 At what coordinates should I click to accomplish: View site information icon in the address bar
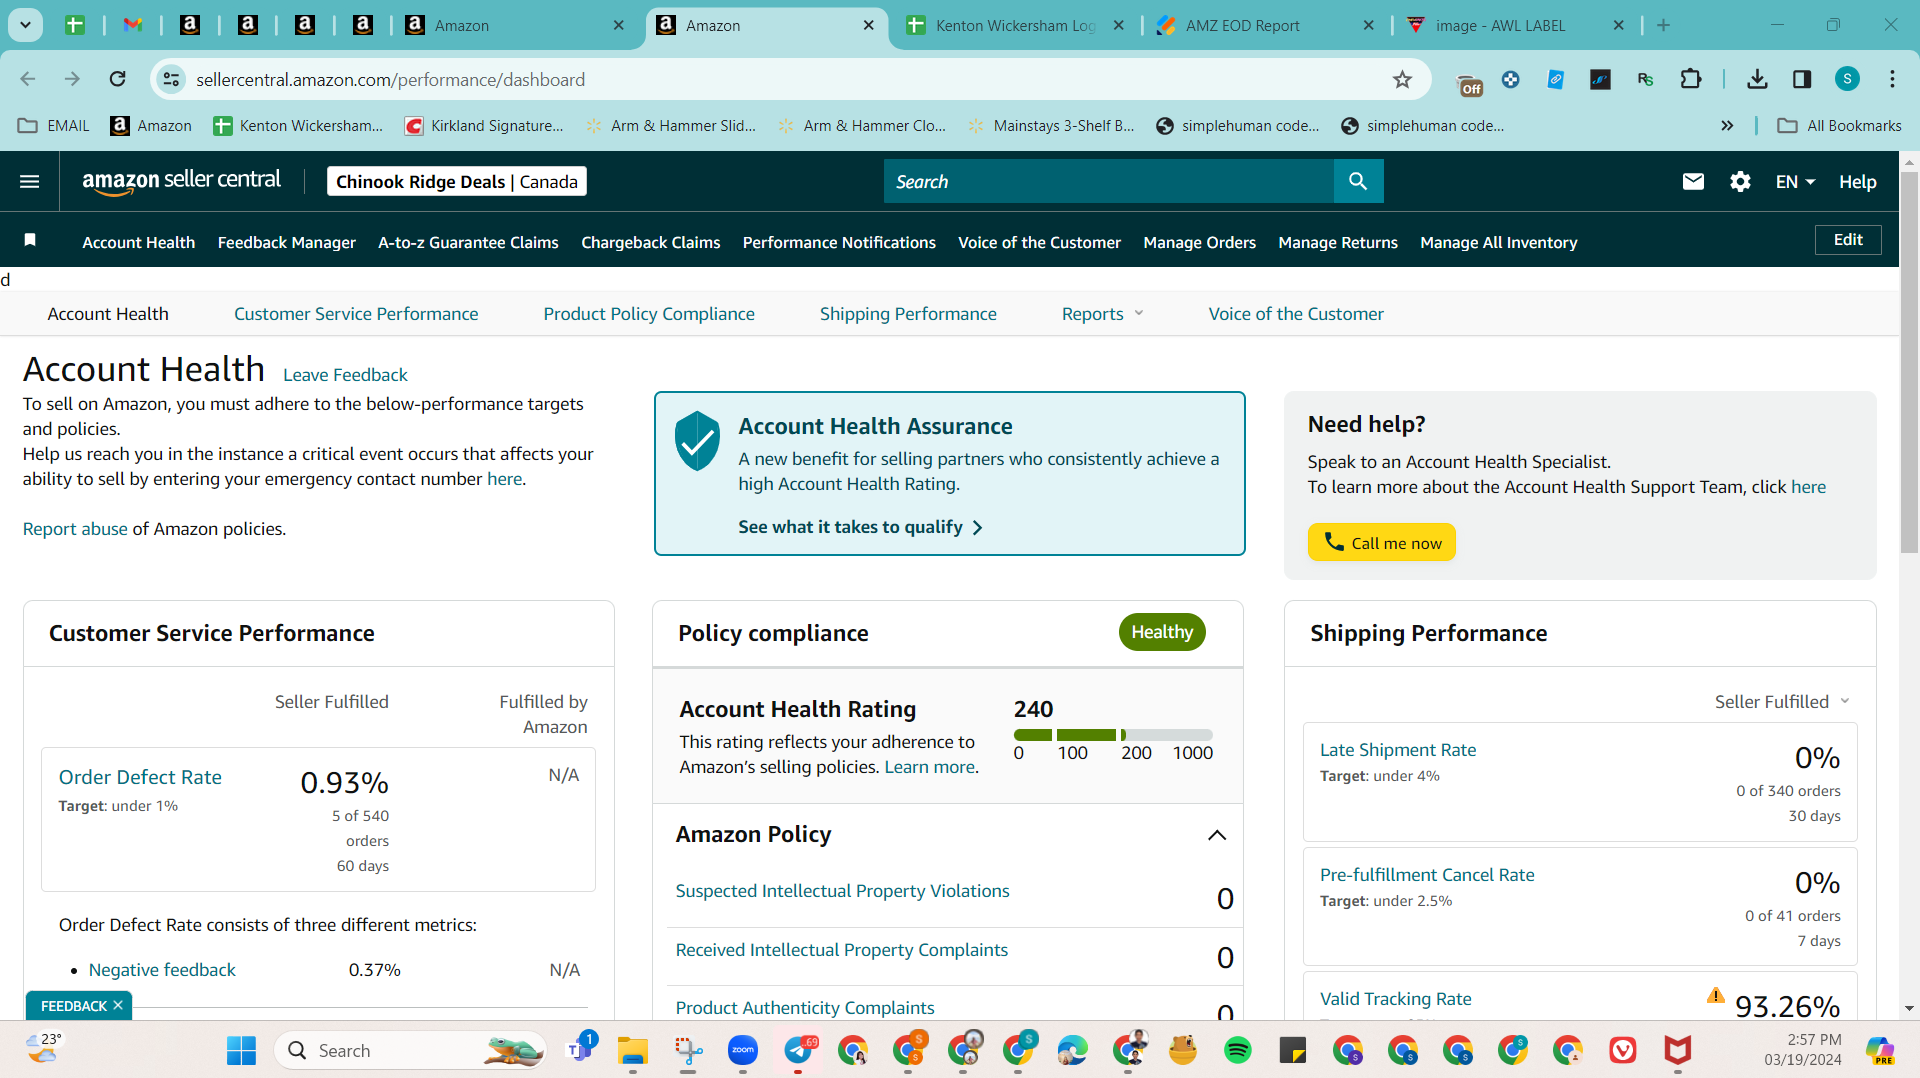click(172, 79)
